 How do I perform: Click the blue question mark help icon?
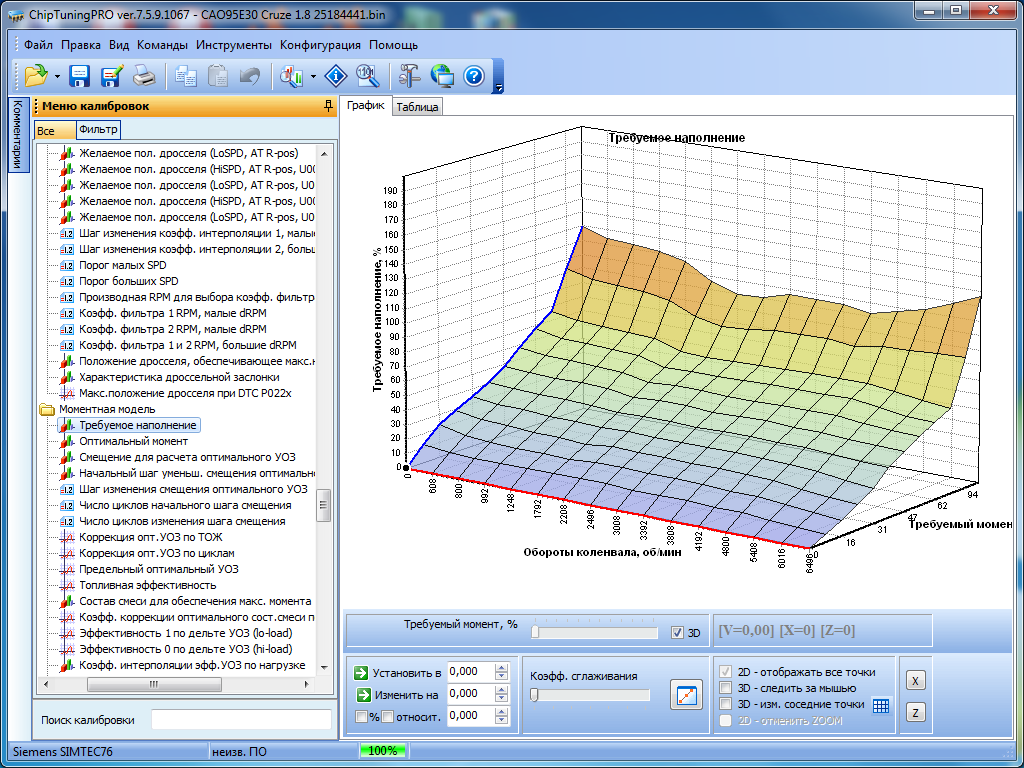(474, 75)
